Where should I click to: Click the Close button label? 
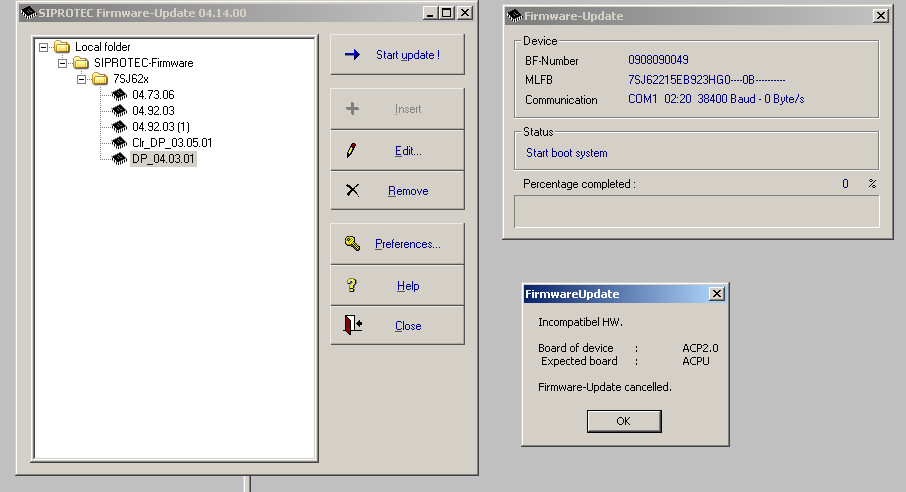click(x=408, y=326)
